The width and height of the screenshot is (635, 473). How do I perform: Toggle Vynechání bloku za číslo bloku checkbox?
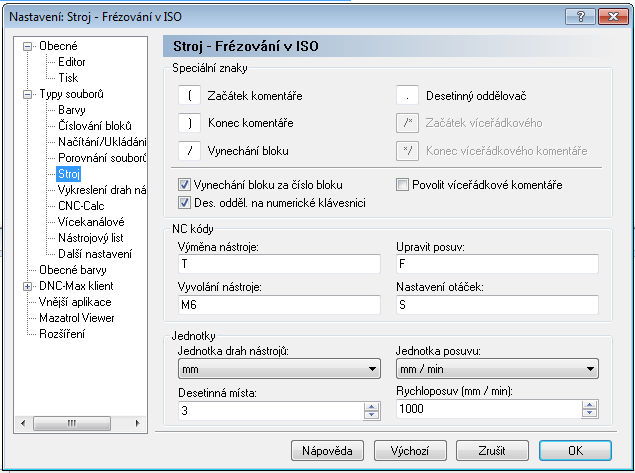pos(184,185)
